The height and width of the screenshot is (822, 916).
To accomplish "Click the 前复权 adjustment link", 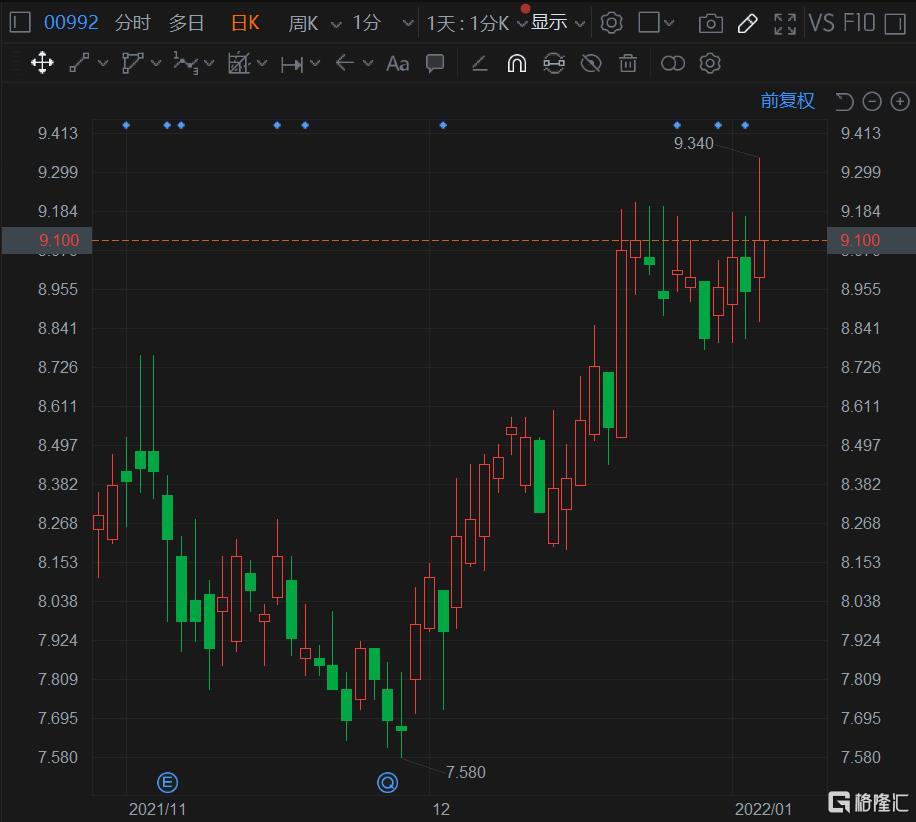I will [787, 101].
